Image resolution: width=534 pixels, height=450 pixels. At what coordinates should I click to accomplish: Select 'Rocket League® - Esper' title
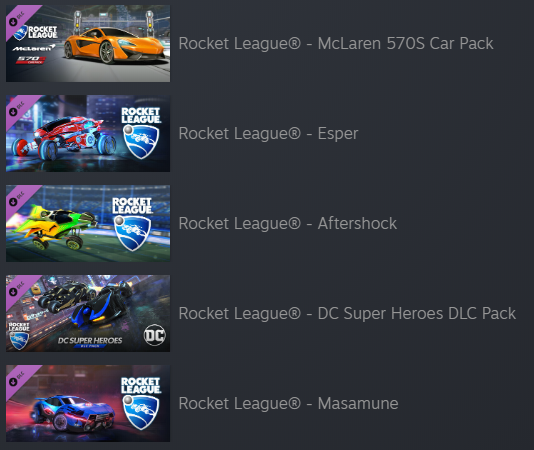click(268, 134)
